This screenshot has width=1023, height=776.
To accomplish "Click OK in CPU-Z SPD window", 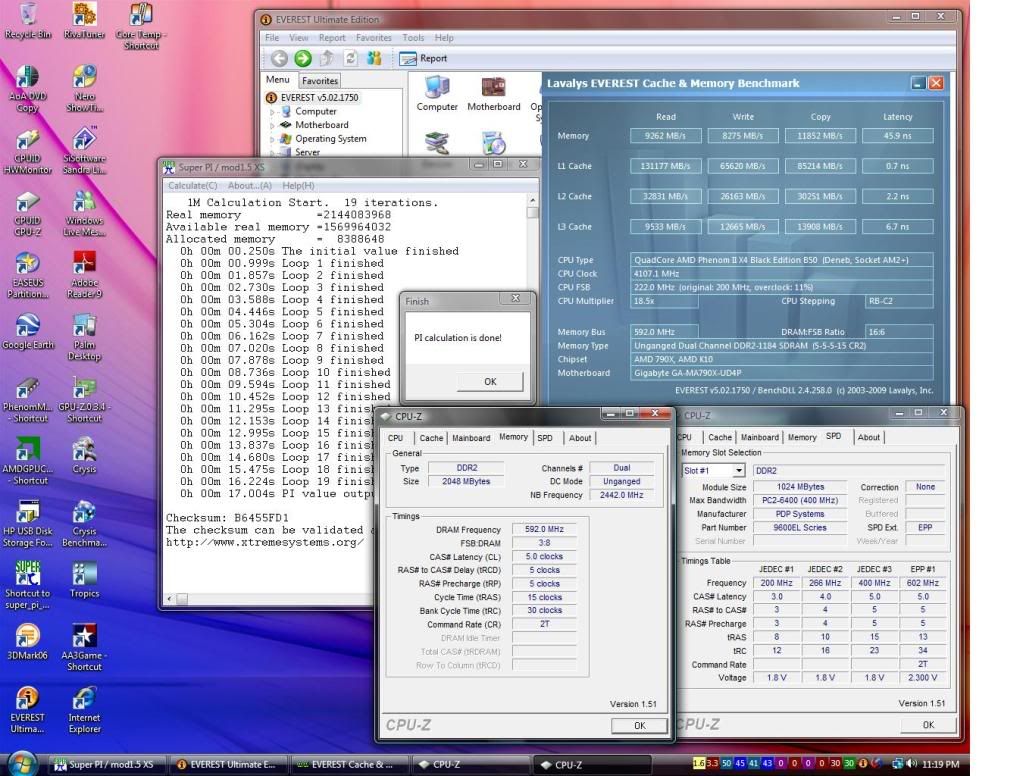I will tap(928, 724).
